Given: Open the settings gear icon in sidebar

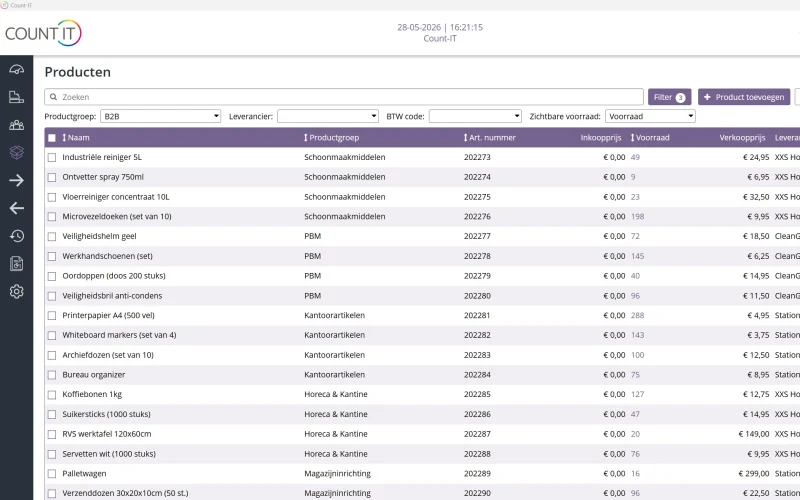Looking at the screenshot, I should (x=16, y=291).
